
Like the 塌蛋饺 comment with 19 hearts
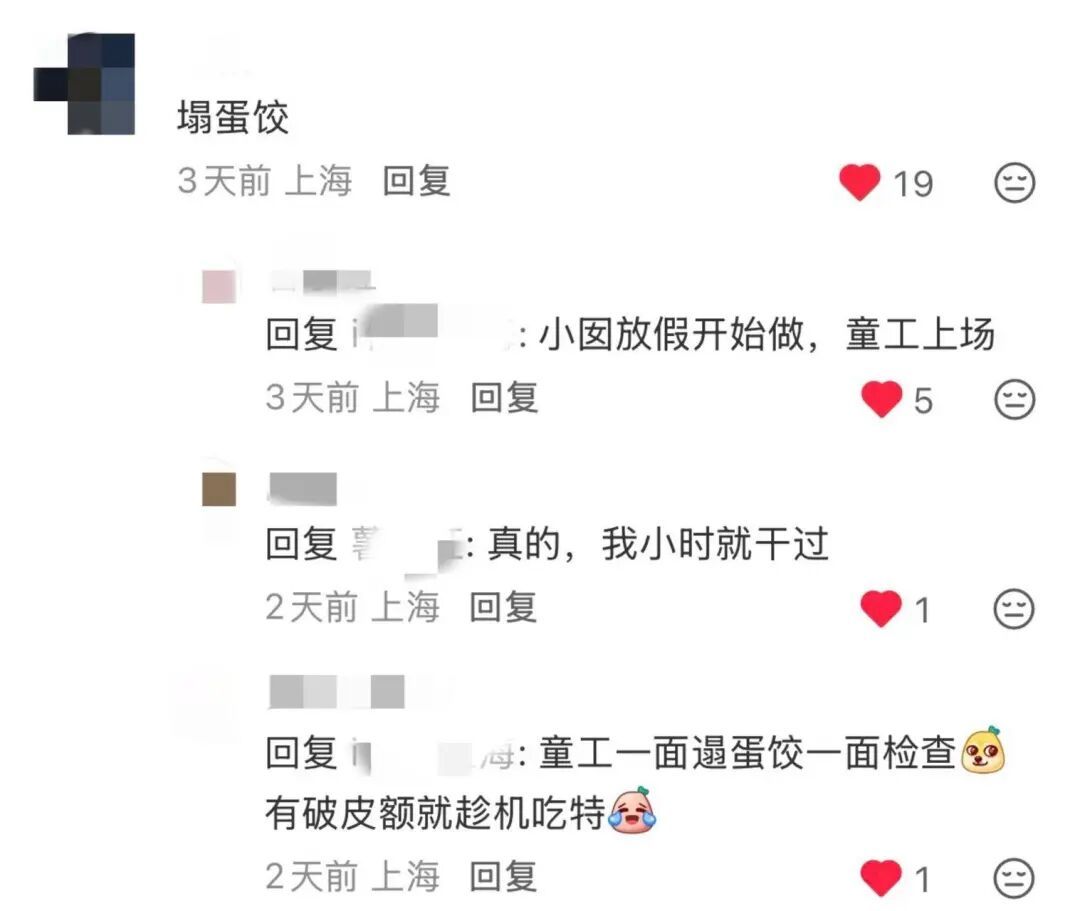860,182
